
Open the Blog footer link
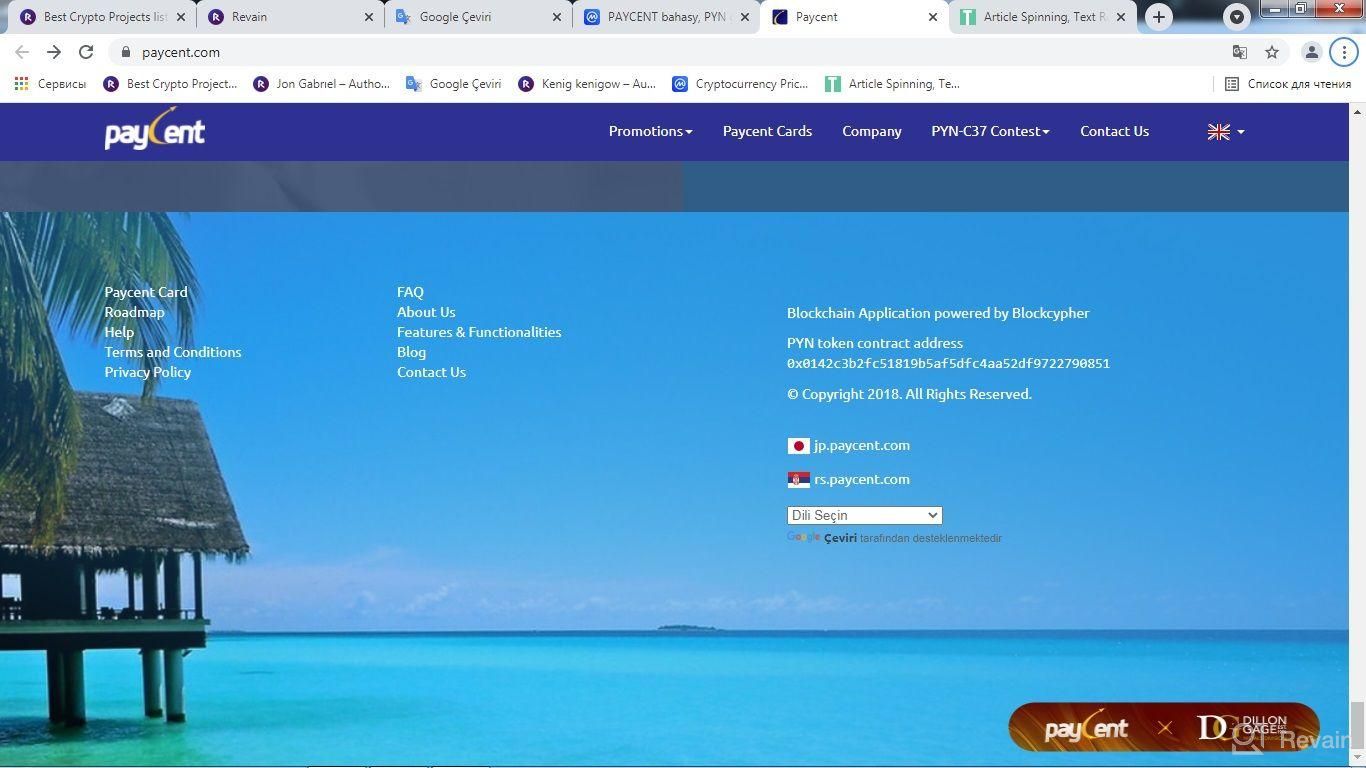(x=411, y=352)
